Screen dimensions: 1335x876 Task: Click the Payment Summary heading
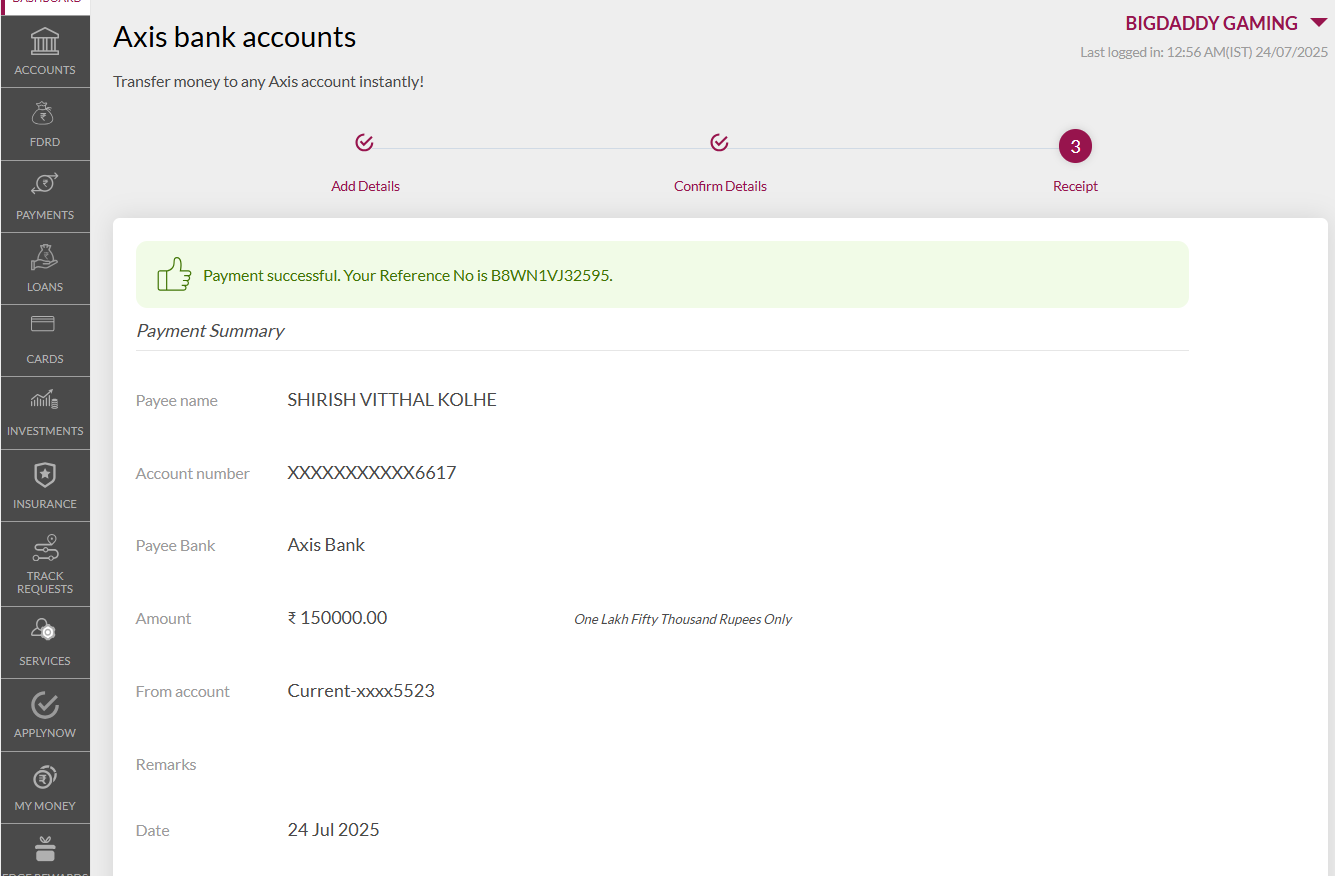tap(210, 331)
